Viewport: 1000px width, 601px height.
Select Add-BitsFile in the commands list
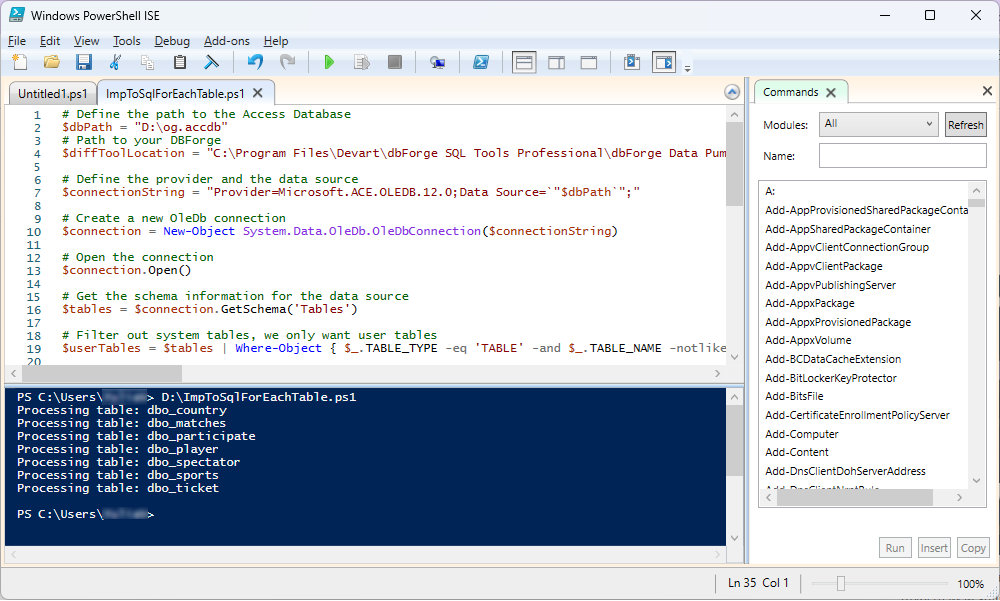click(x=794, y=396)
